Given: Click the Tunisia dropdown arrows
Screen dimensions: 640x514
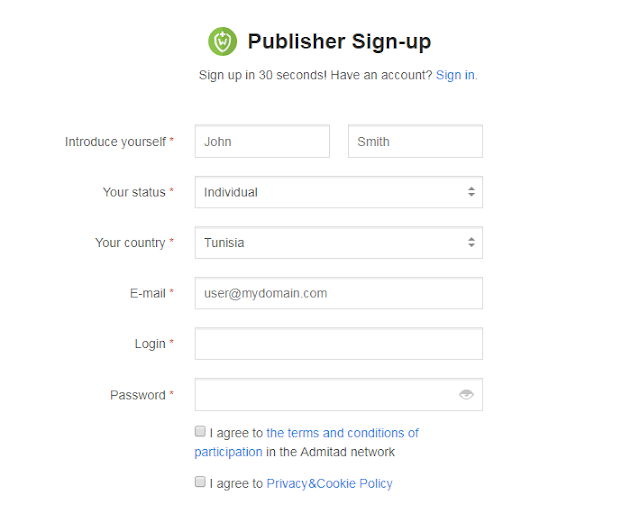Looking at the screenshot, I should (471, 242).
